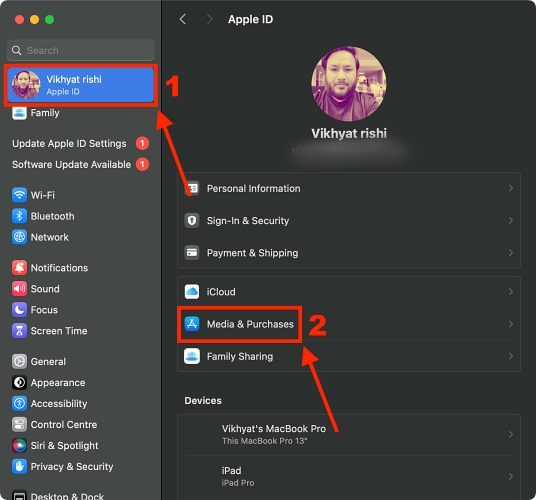Screen dimensions: 536x500
Task: Select Vikhyat rishi Apple ID sidebar item
Action: [x=81, y=85]
